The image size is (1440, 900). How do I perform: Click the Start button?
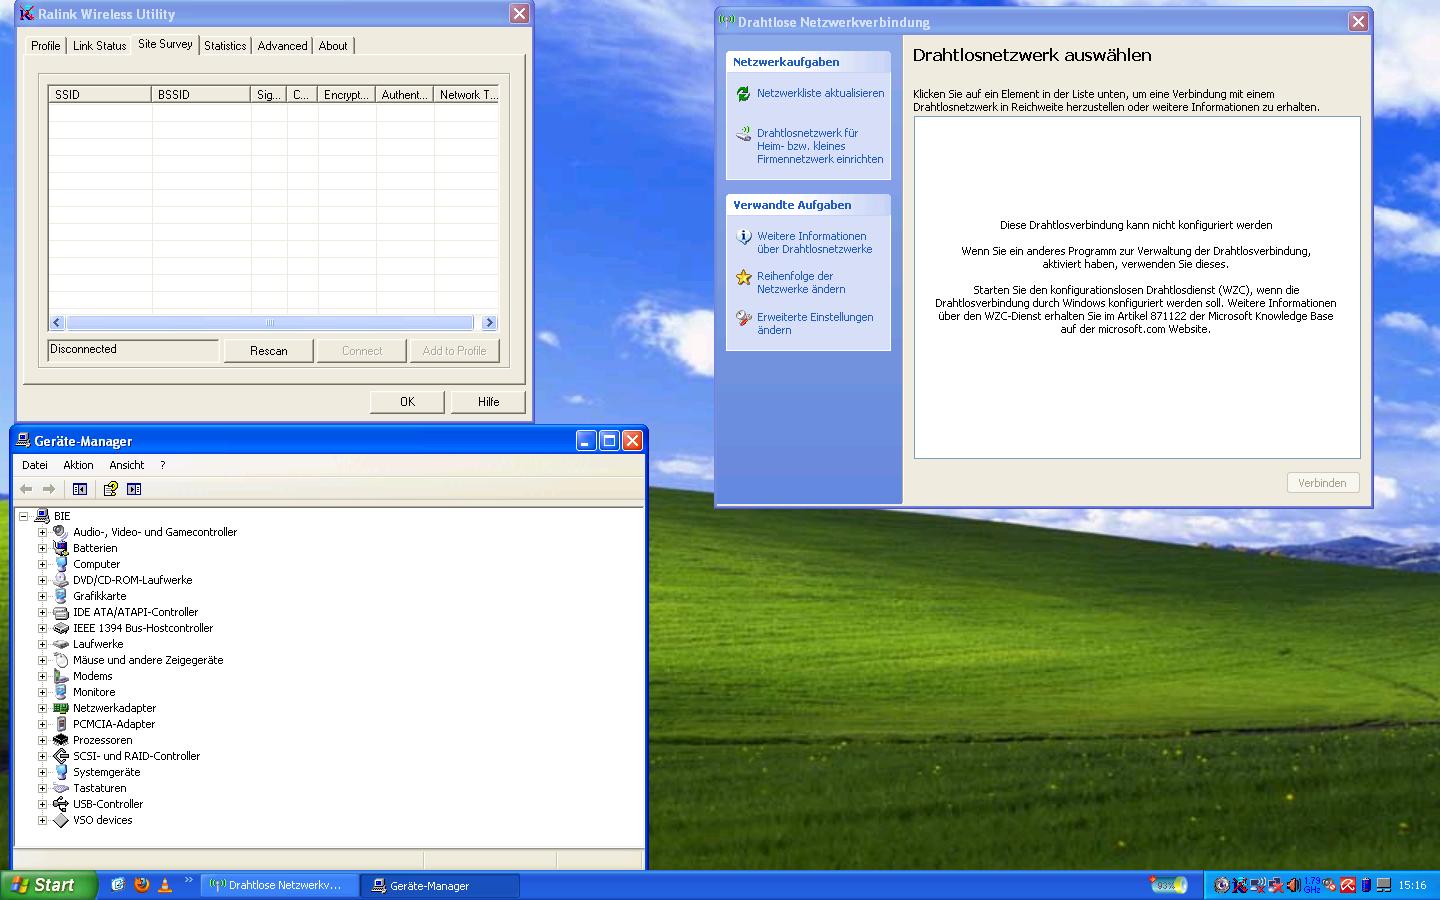[49, 885]
